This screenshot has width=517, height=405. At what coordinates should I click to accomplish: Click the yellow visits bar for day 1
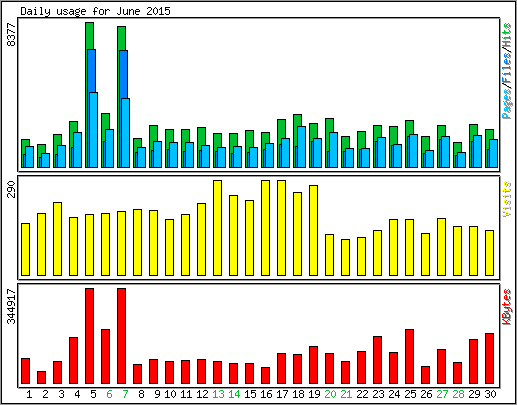(x=25, y=249)
